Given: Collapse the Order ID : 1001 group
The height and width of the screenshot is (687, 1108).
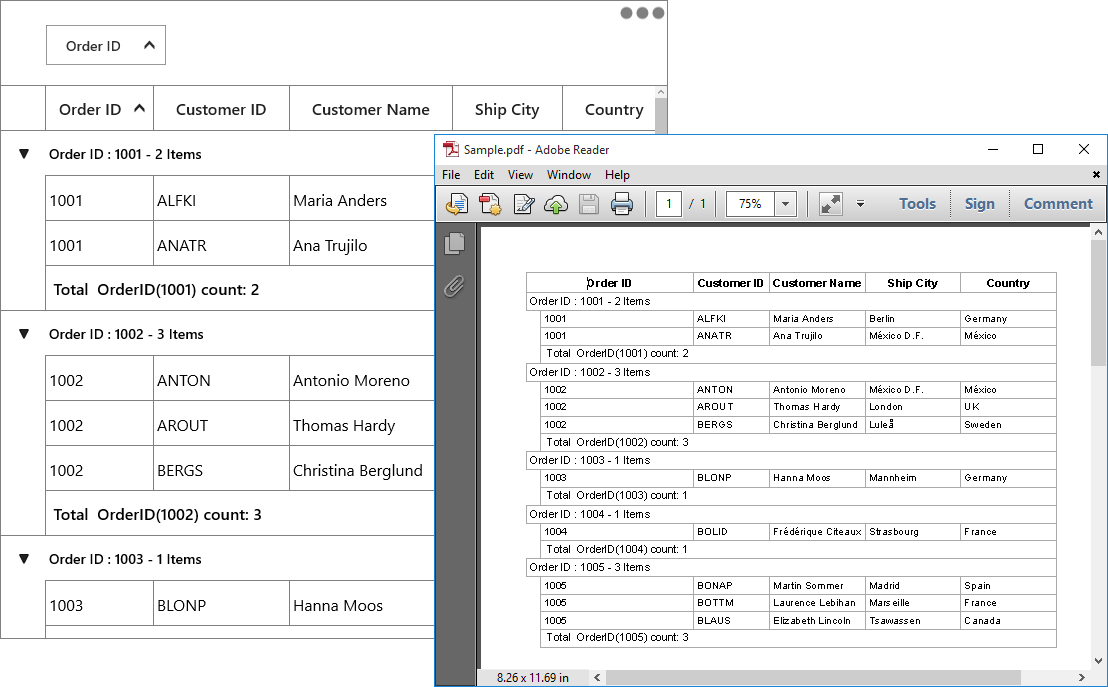Looking at the screenshot, I should (x=24, y=153).
